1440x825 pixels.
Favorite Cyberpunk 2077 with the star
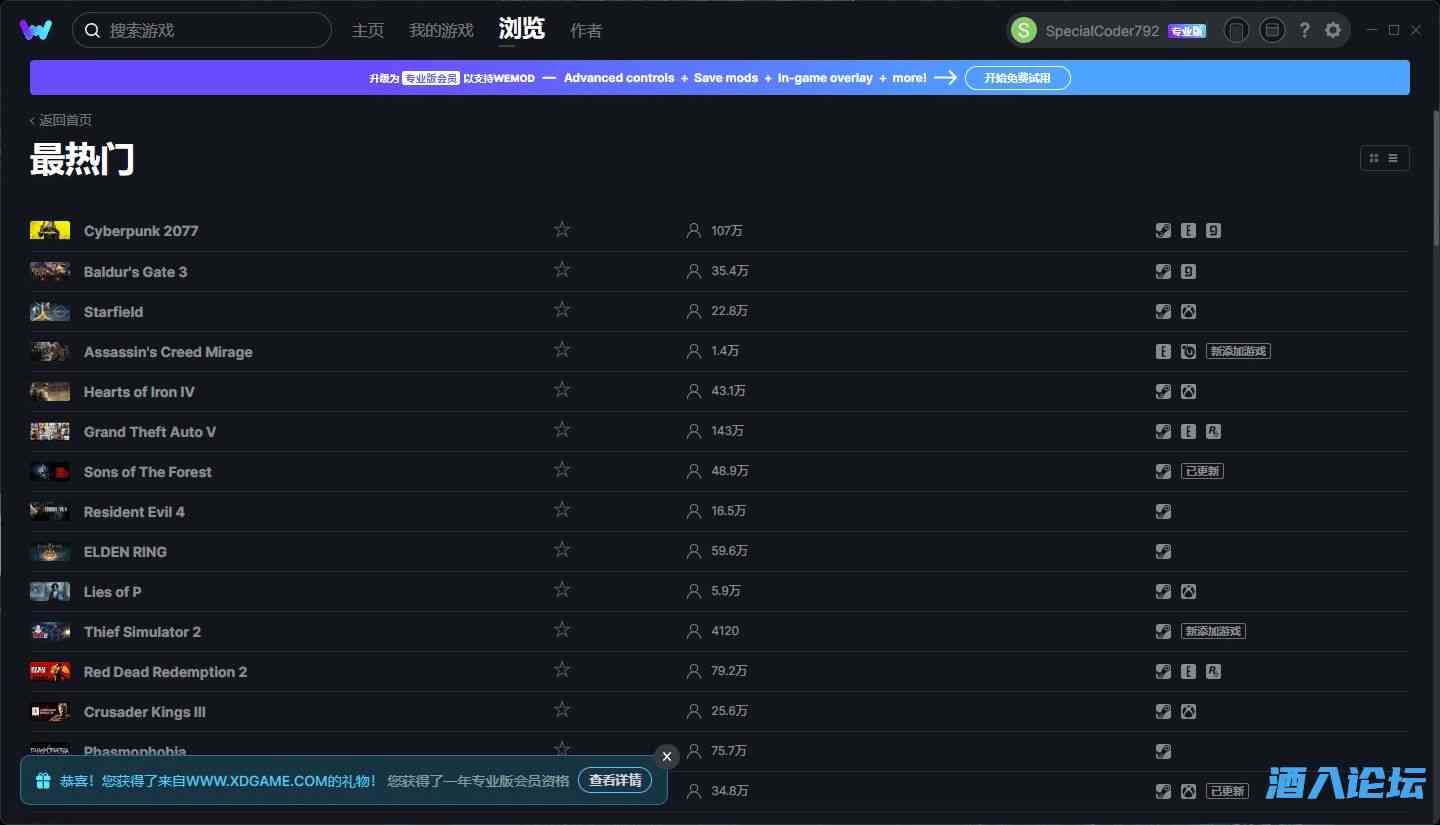562,230
